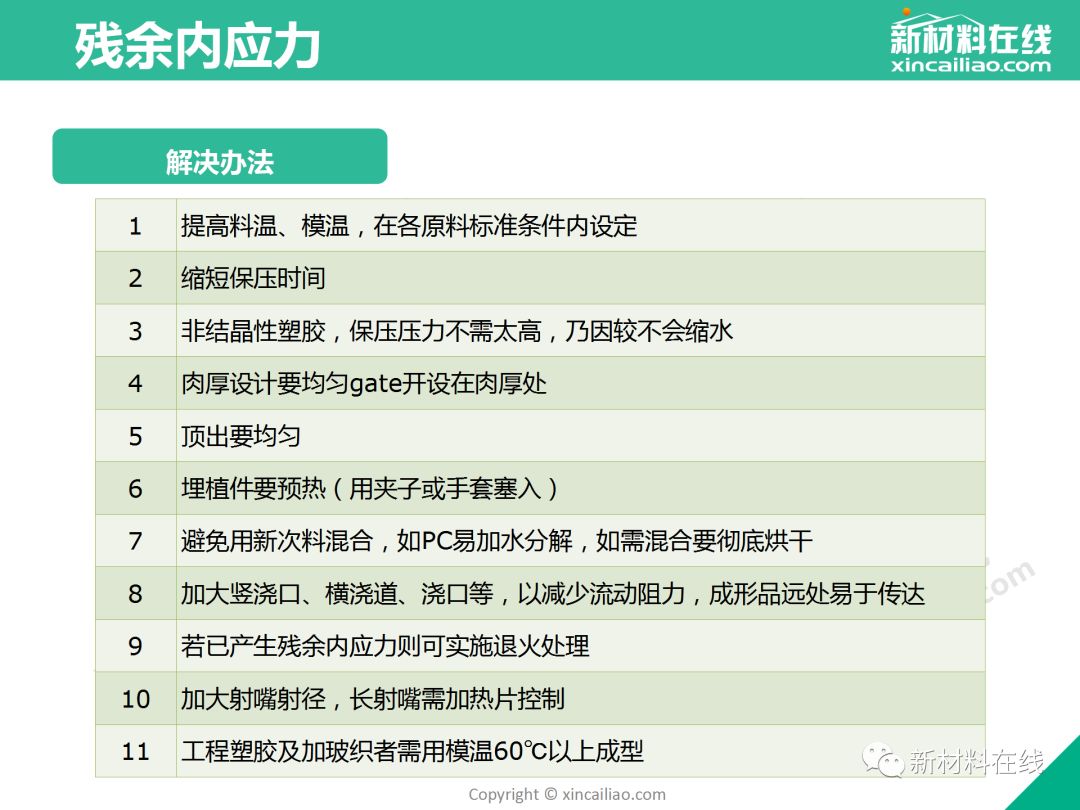Click row 6 text 埋植件要预热
The image size is (1080, 810).
(370, 489)
